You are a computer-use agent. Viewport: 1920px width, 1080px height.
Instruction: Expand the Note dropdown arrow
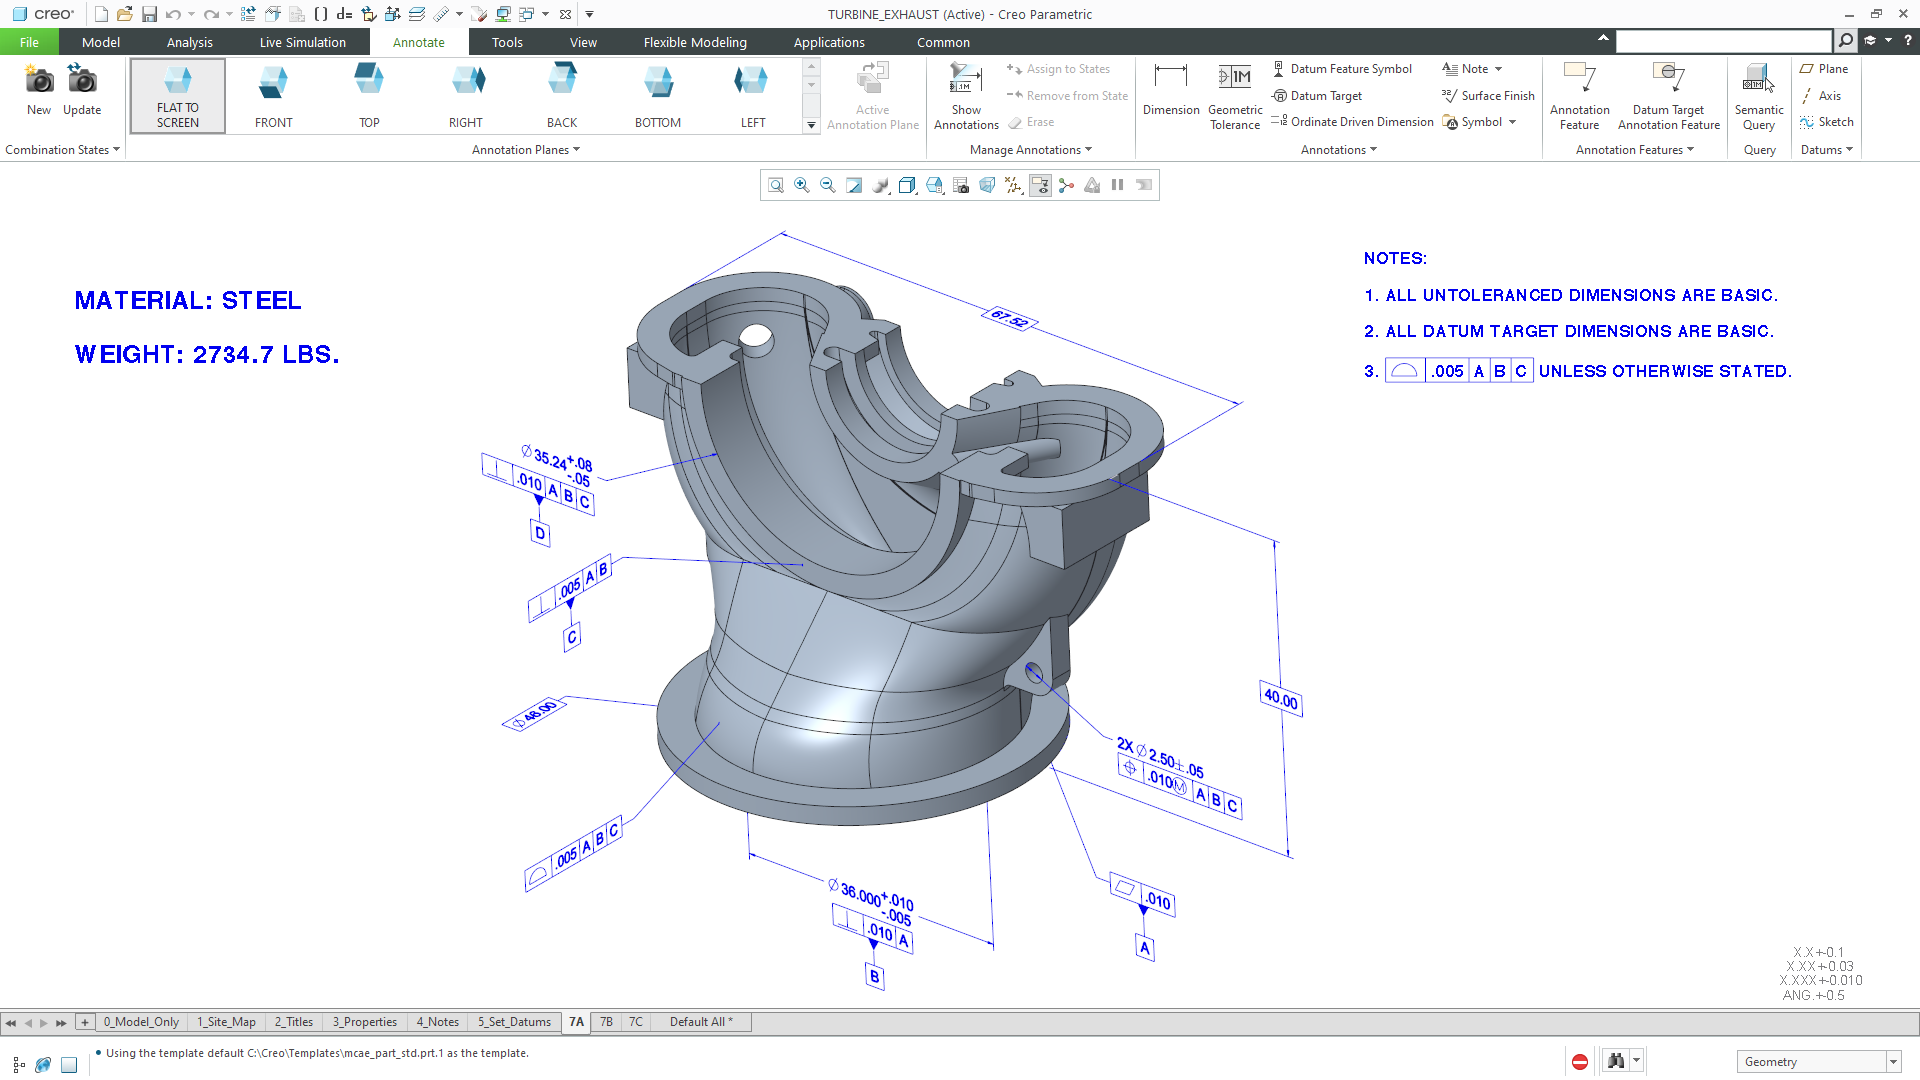coord(1498,69)
